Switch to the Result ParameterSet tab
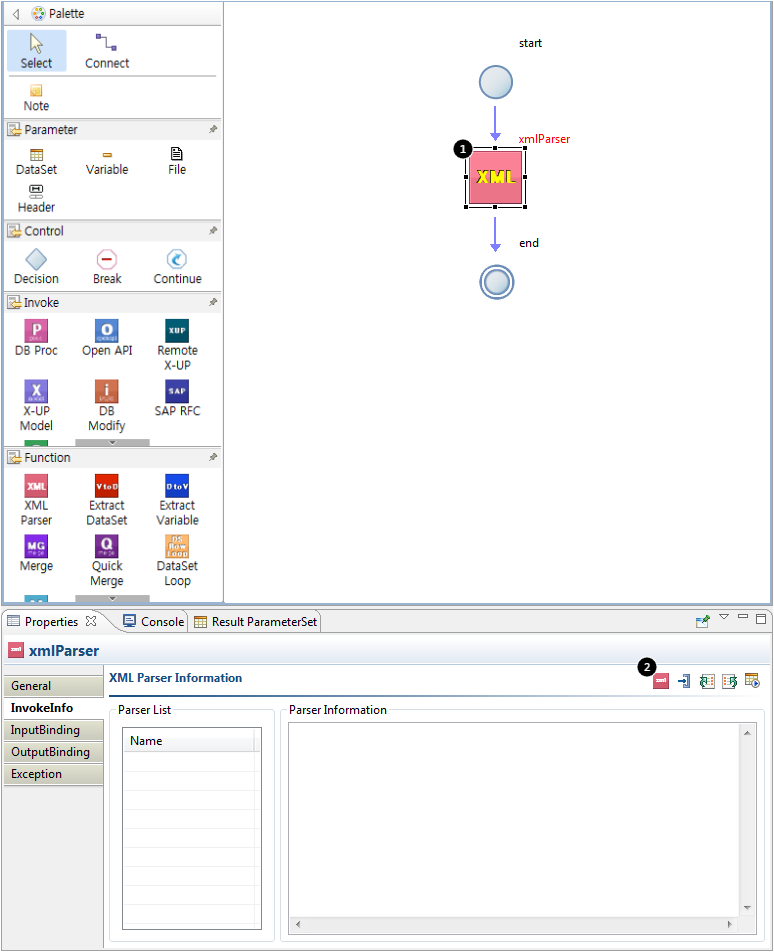This screenshot has width=774, height=952. point(256,622)
